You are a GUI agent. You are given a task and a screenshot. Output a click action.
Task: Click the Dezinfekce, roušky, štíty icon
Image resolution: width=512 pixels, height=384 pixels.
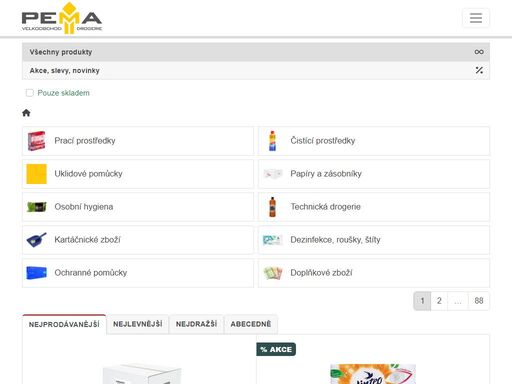273,240
